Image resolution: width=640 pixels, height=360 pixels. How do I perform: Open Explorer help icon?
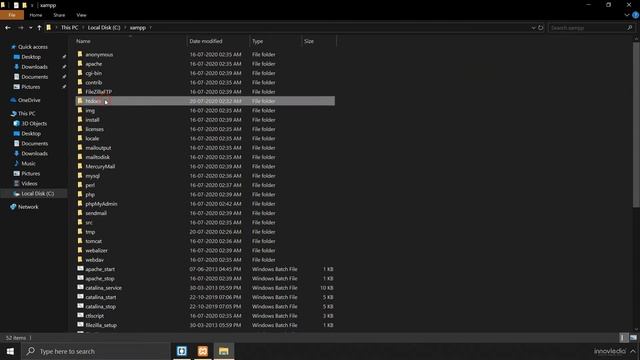click(x=636, y=15)
